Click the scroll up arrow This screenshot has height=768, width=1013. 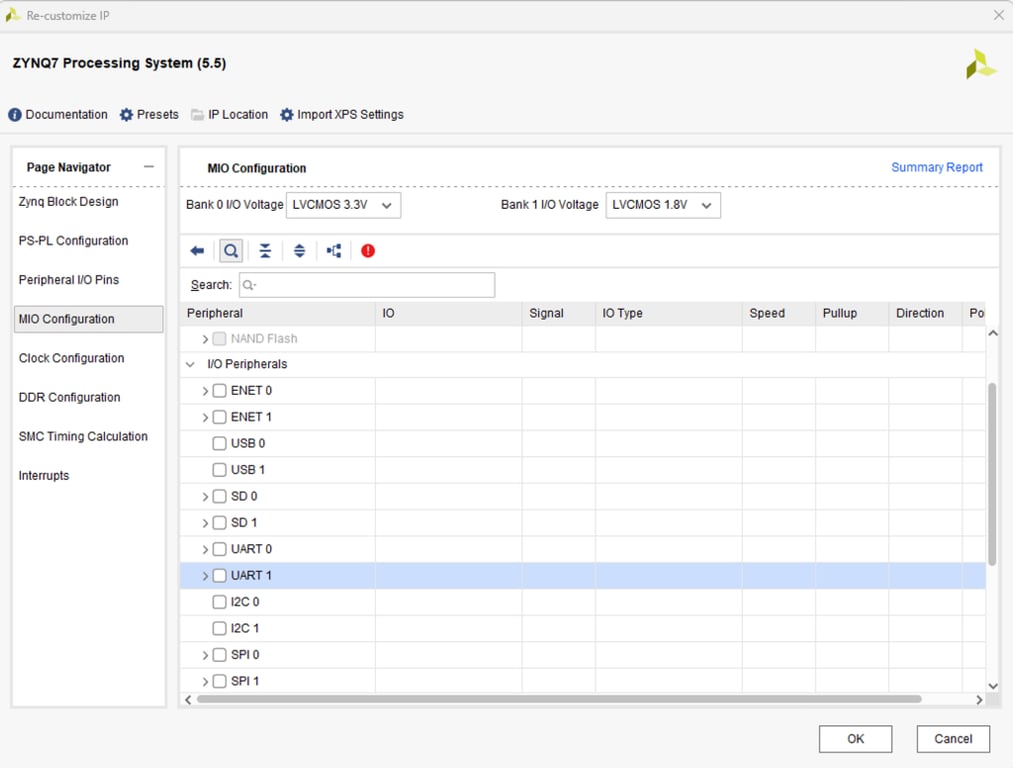point(993,333)
